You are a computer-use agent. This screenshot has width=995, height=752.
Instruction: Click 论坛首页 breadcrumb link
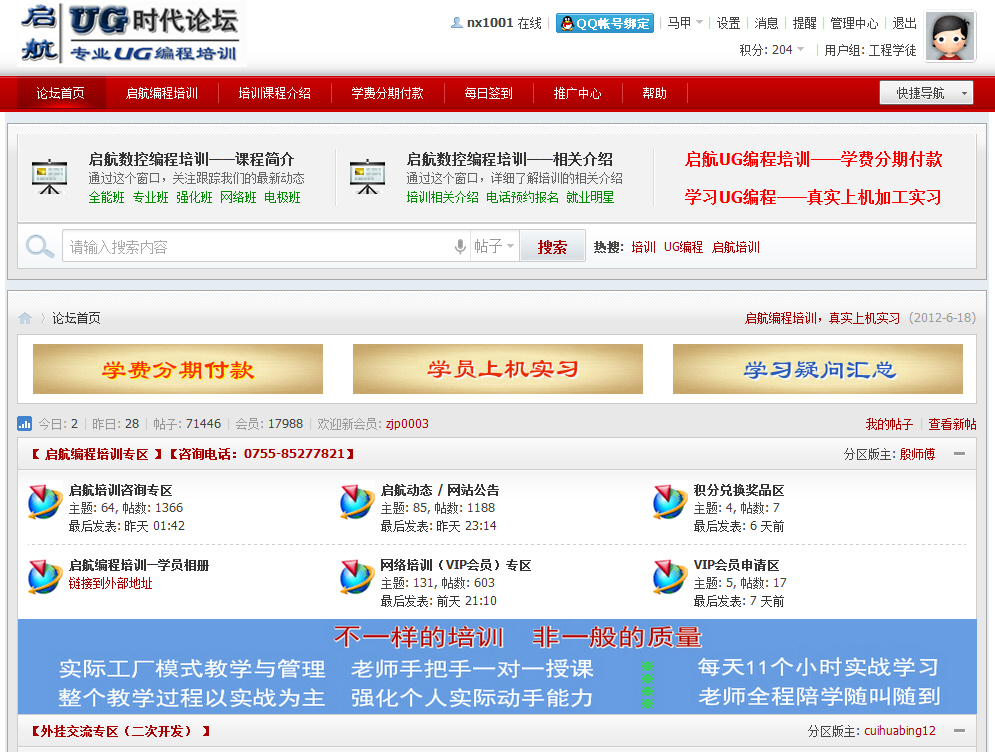(76, 318)
